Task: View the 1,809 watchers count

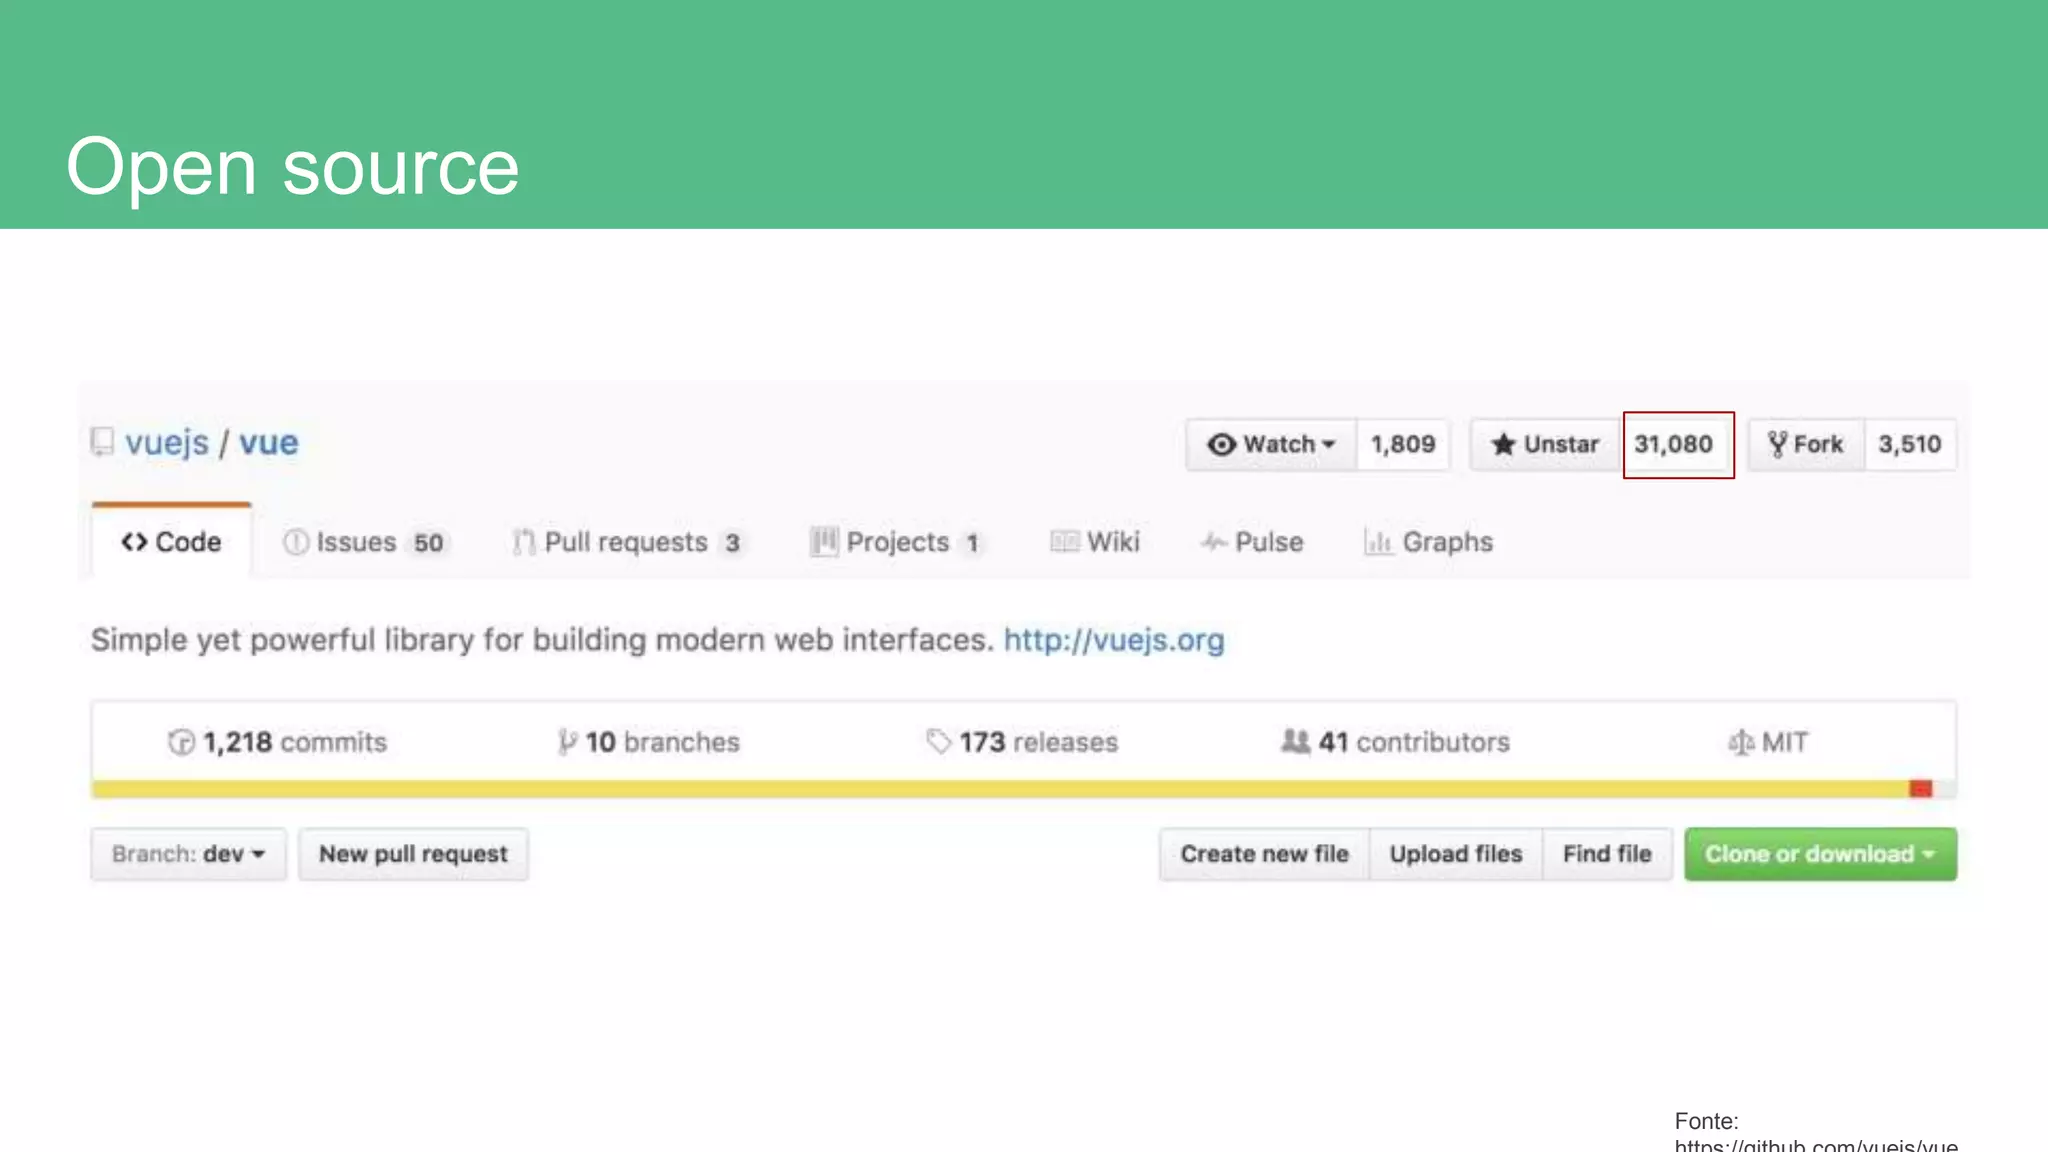Action: tap(1403, 444)
